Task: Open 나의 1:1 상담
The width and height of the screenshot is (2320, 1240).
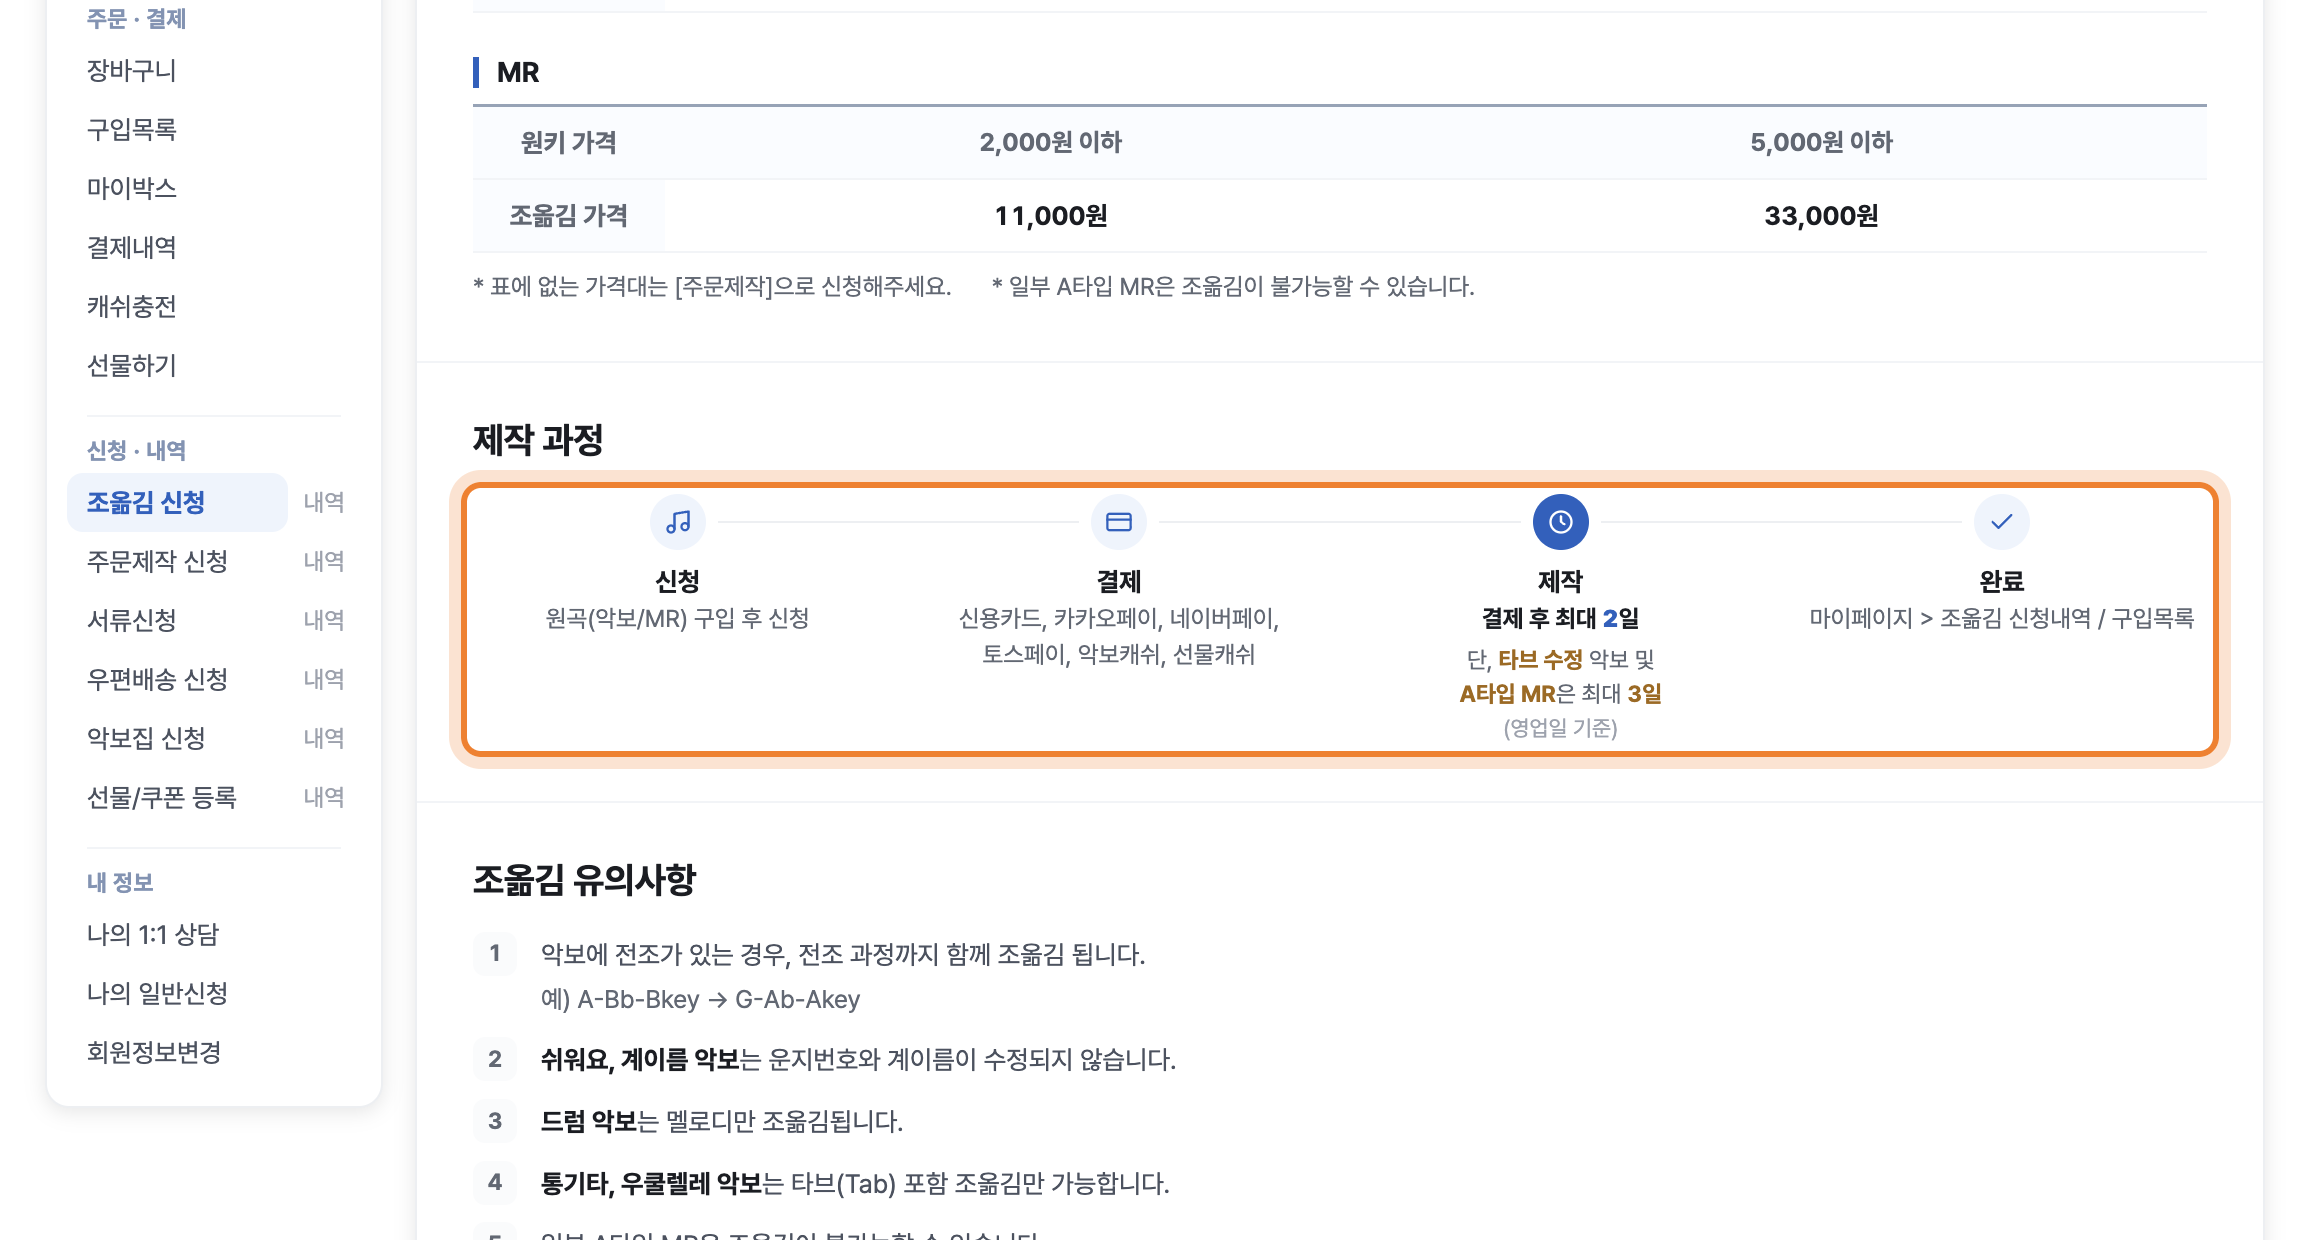Action: click(x=152, y=934)
